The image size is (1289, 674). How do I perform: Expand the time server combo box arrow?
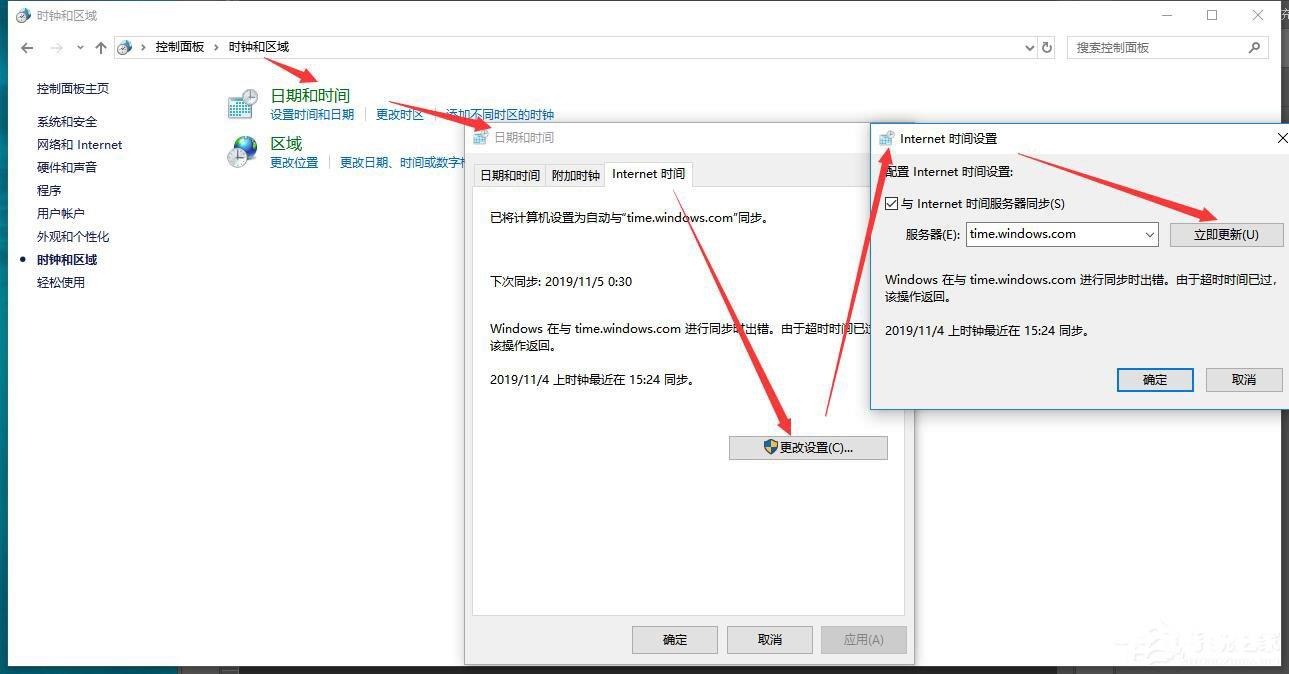pos(1149,235)
